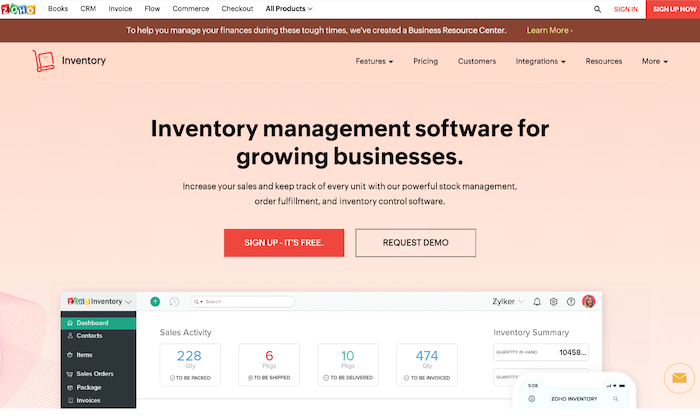Image resolution: width=700 pixels, height=420 pixels.
Task: Click the help question mark icon
Action: pyautogui.click(x=571, y=302)
